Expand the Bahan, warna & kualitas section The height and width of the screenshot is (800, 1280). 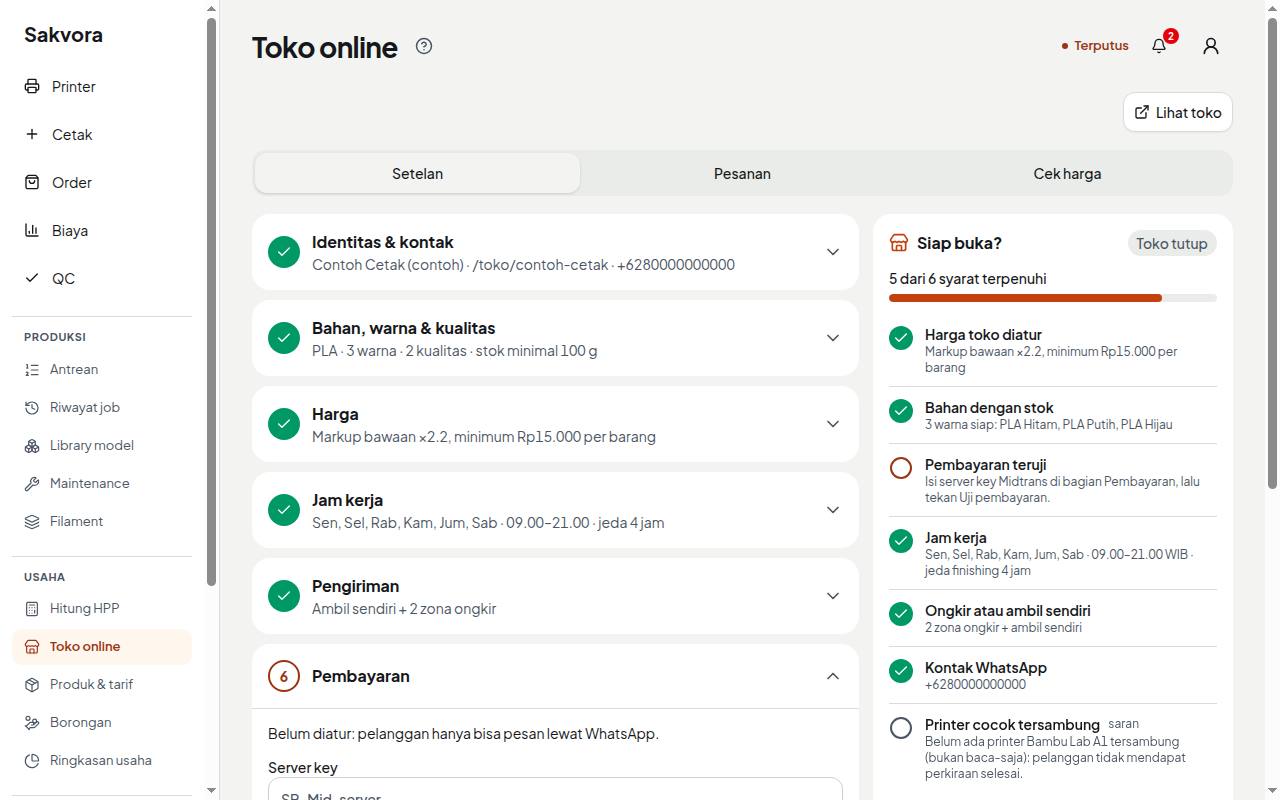[555, 338]
